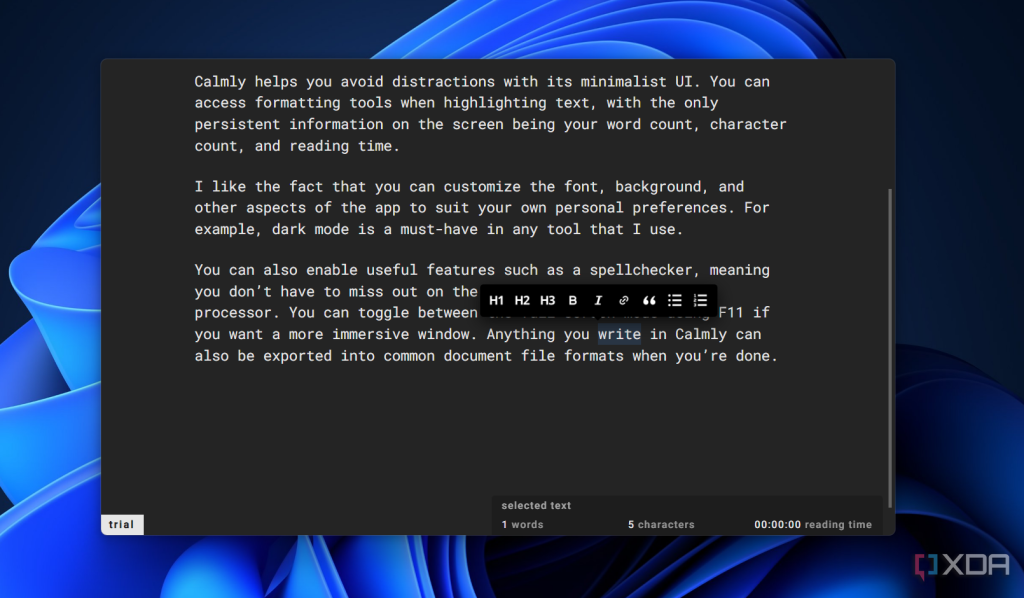The image size is (1024, 598).
Task: Click the "selected text" label
Action: click(x=536, y=505)
